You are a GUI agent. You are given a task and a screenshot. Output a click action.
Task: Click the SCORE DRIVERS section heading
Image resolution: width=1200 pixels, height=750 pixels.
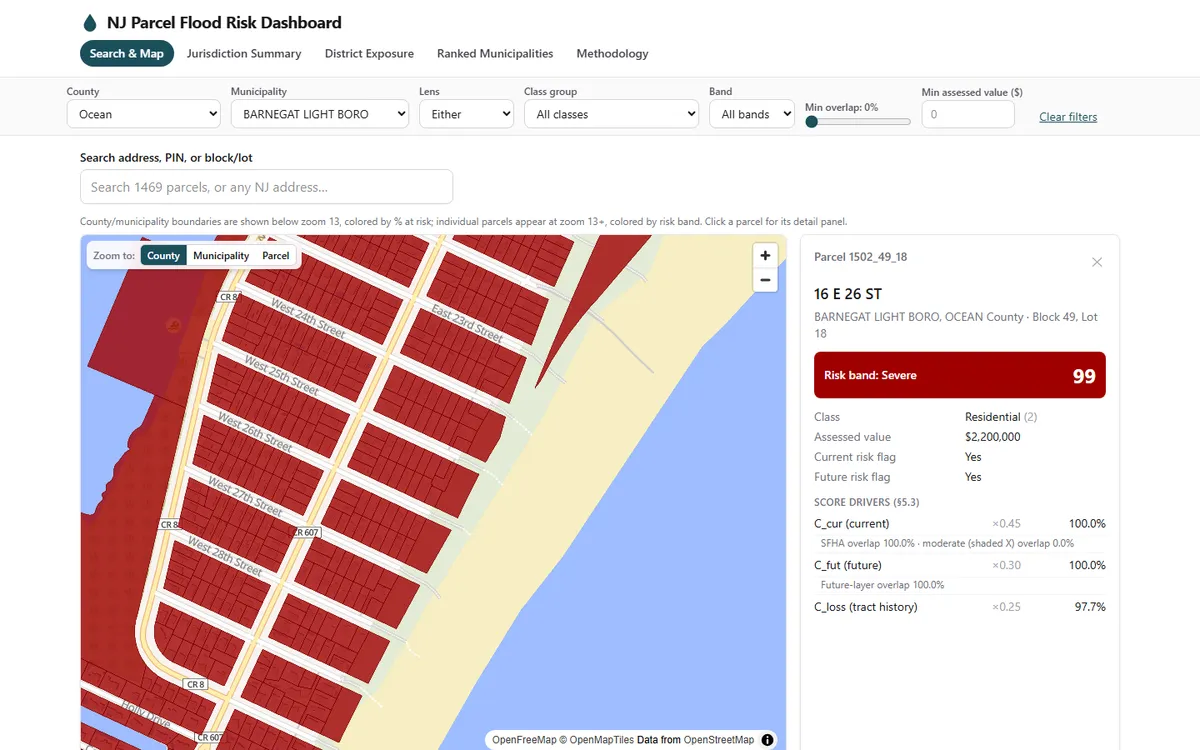pos(867,502)
